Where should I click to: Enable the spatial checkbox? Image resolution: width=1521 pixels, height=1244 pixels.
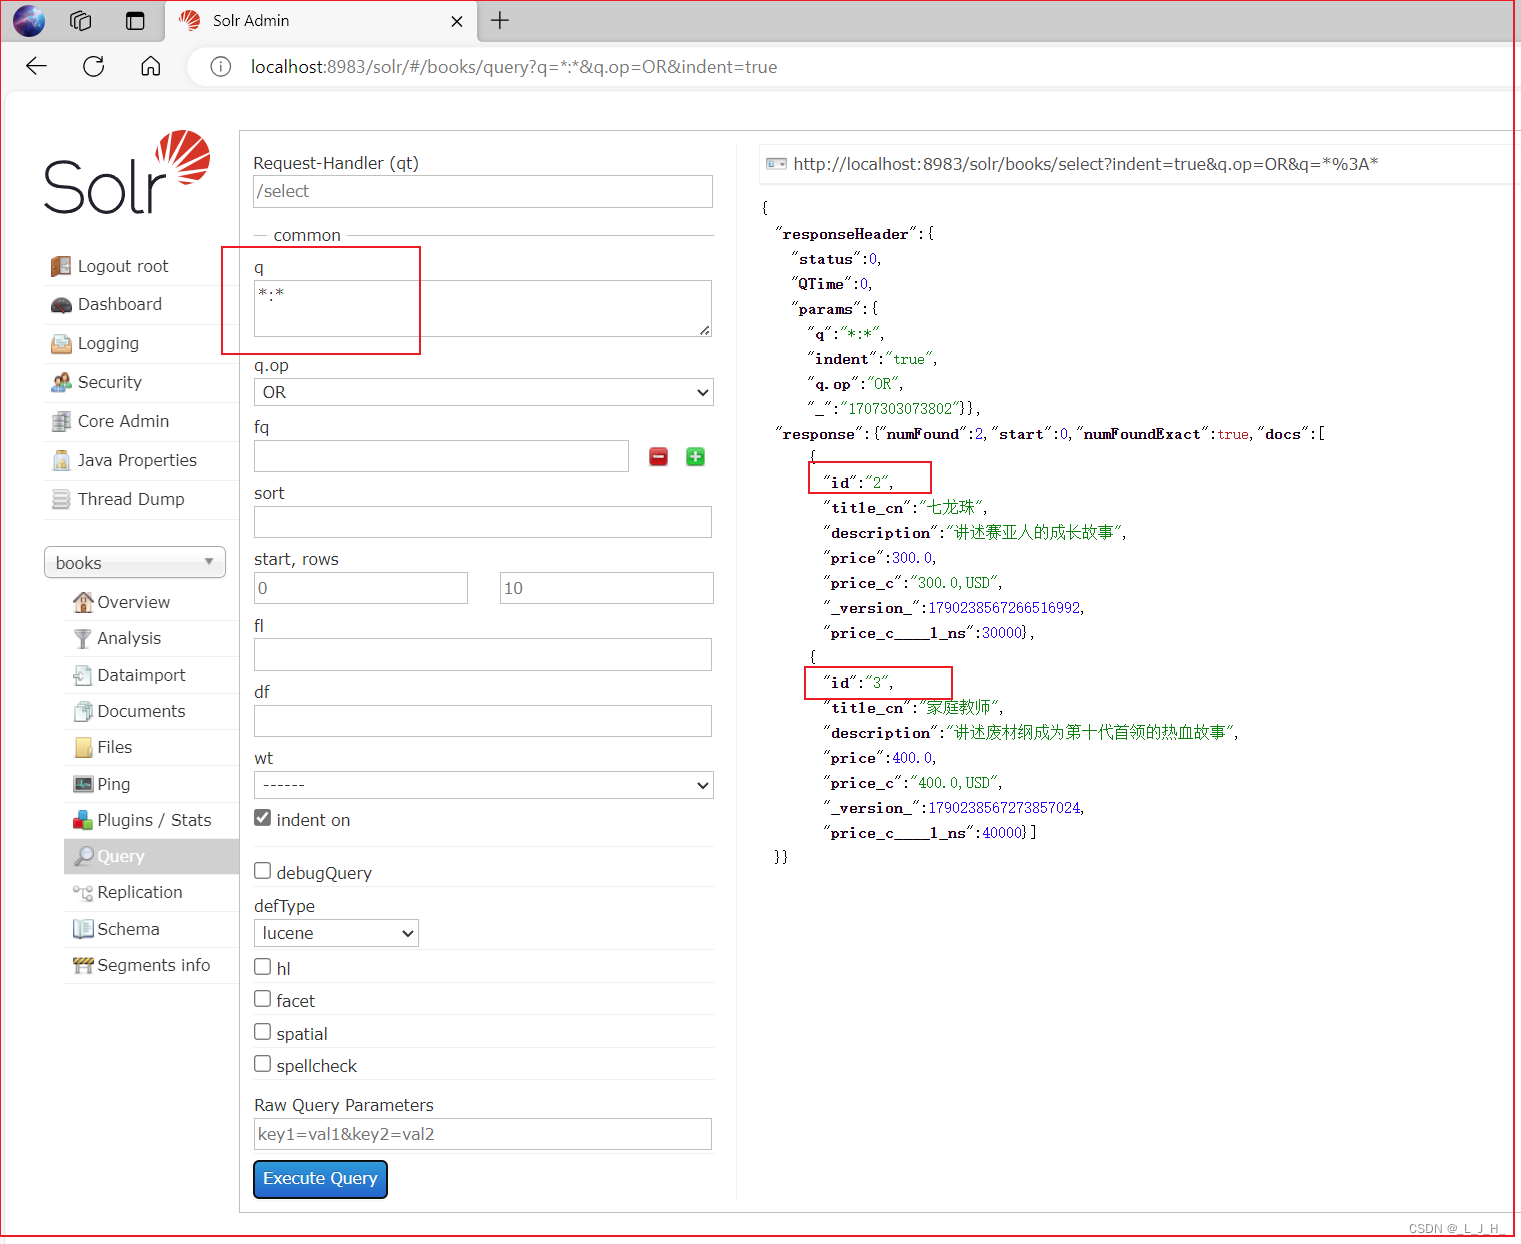[263, 1032]
